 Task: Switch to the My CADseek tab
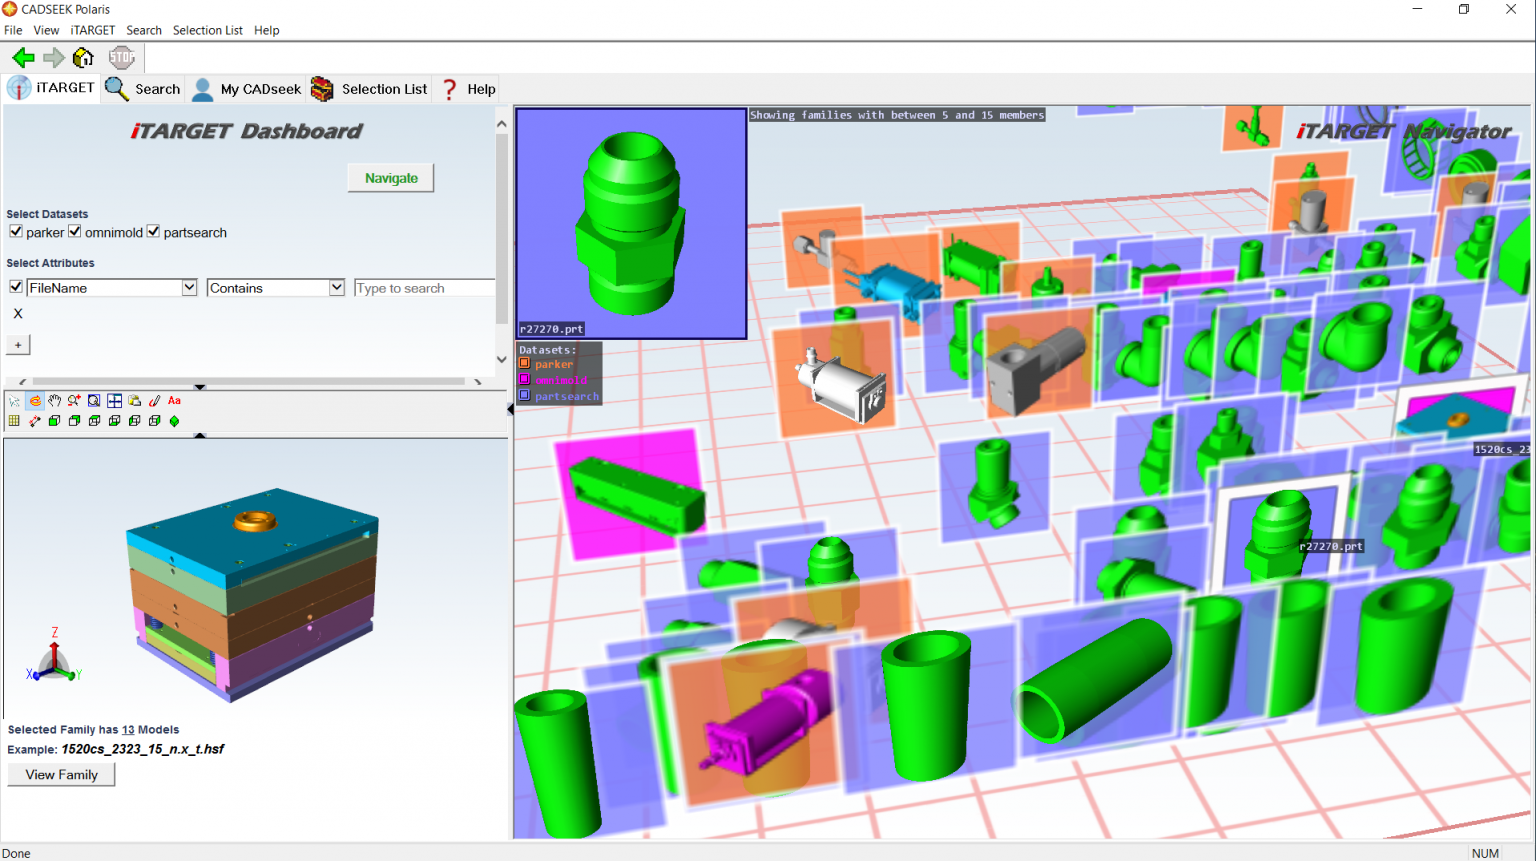pyautogui.click(x=246, y=89)
